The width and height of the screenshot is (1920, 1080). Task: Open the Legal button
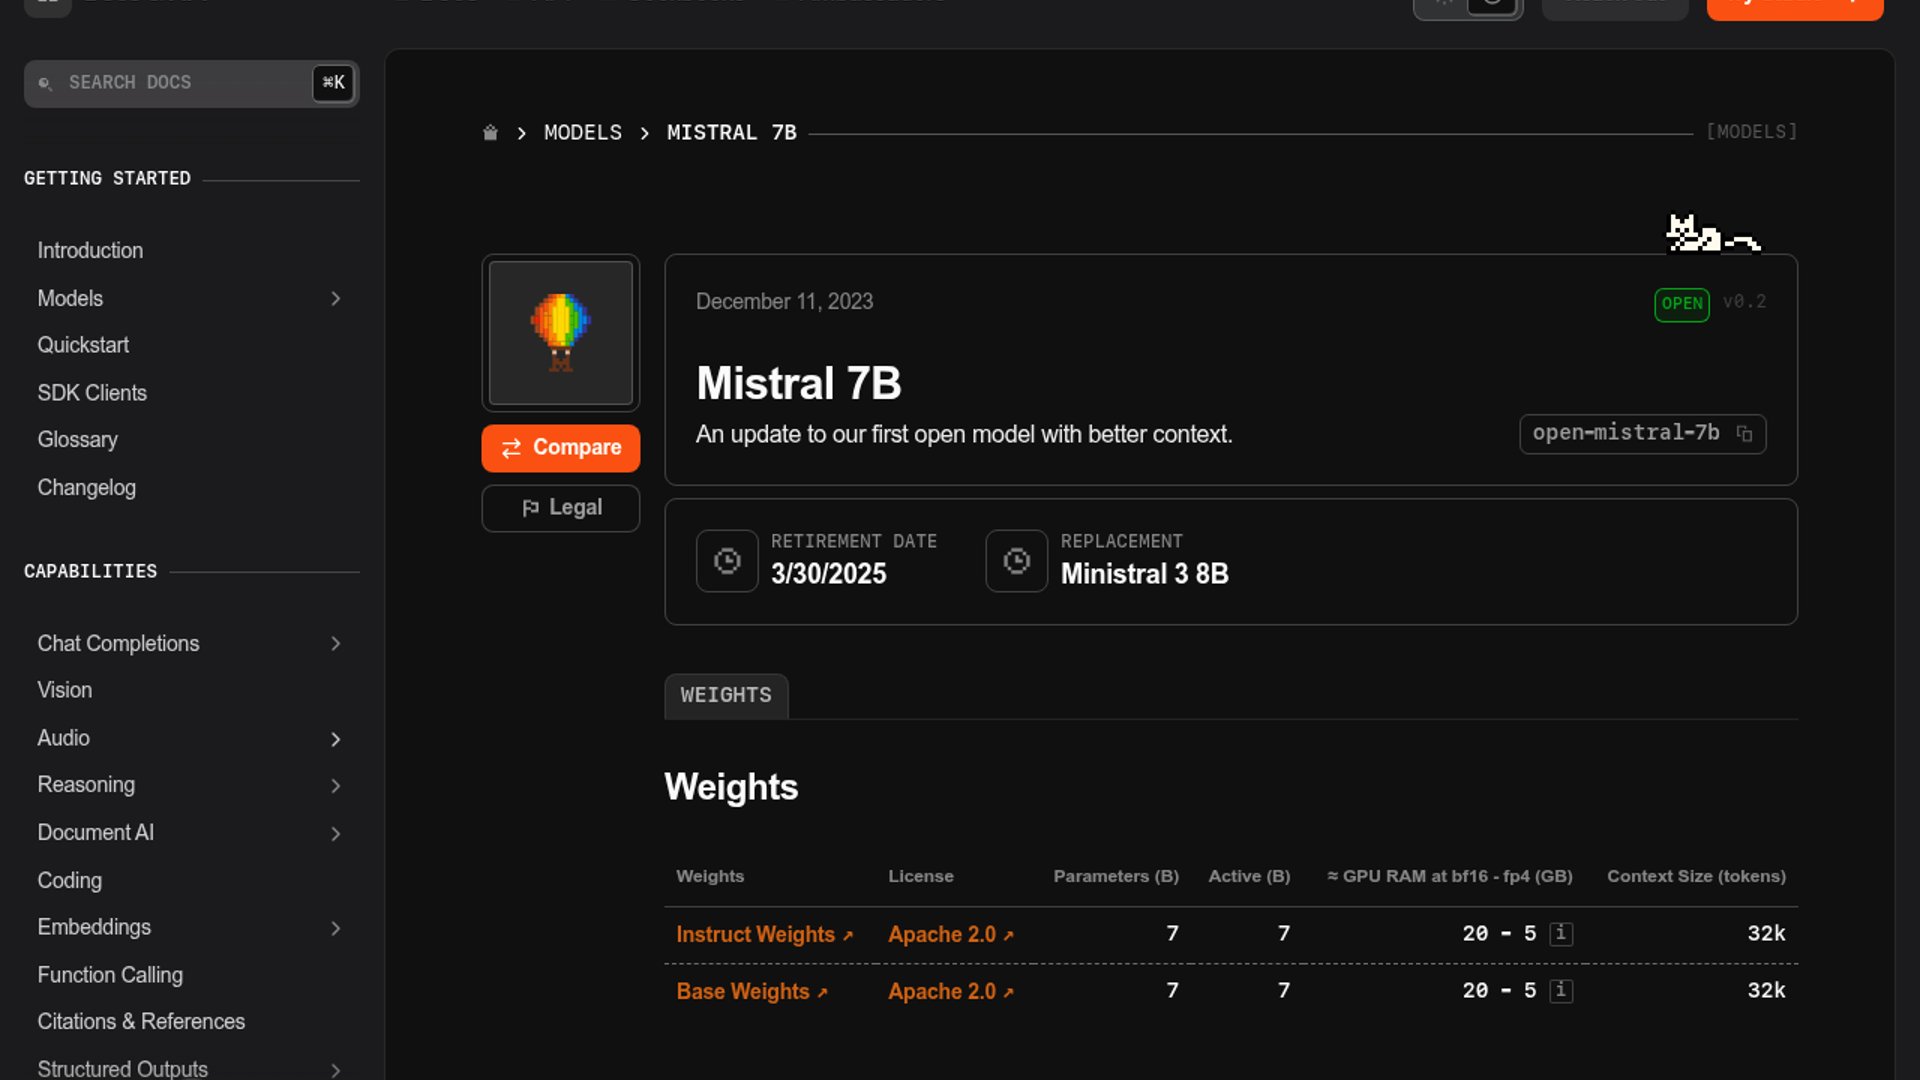pos(561,508)
